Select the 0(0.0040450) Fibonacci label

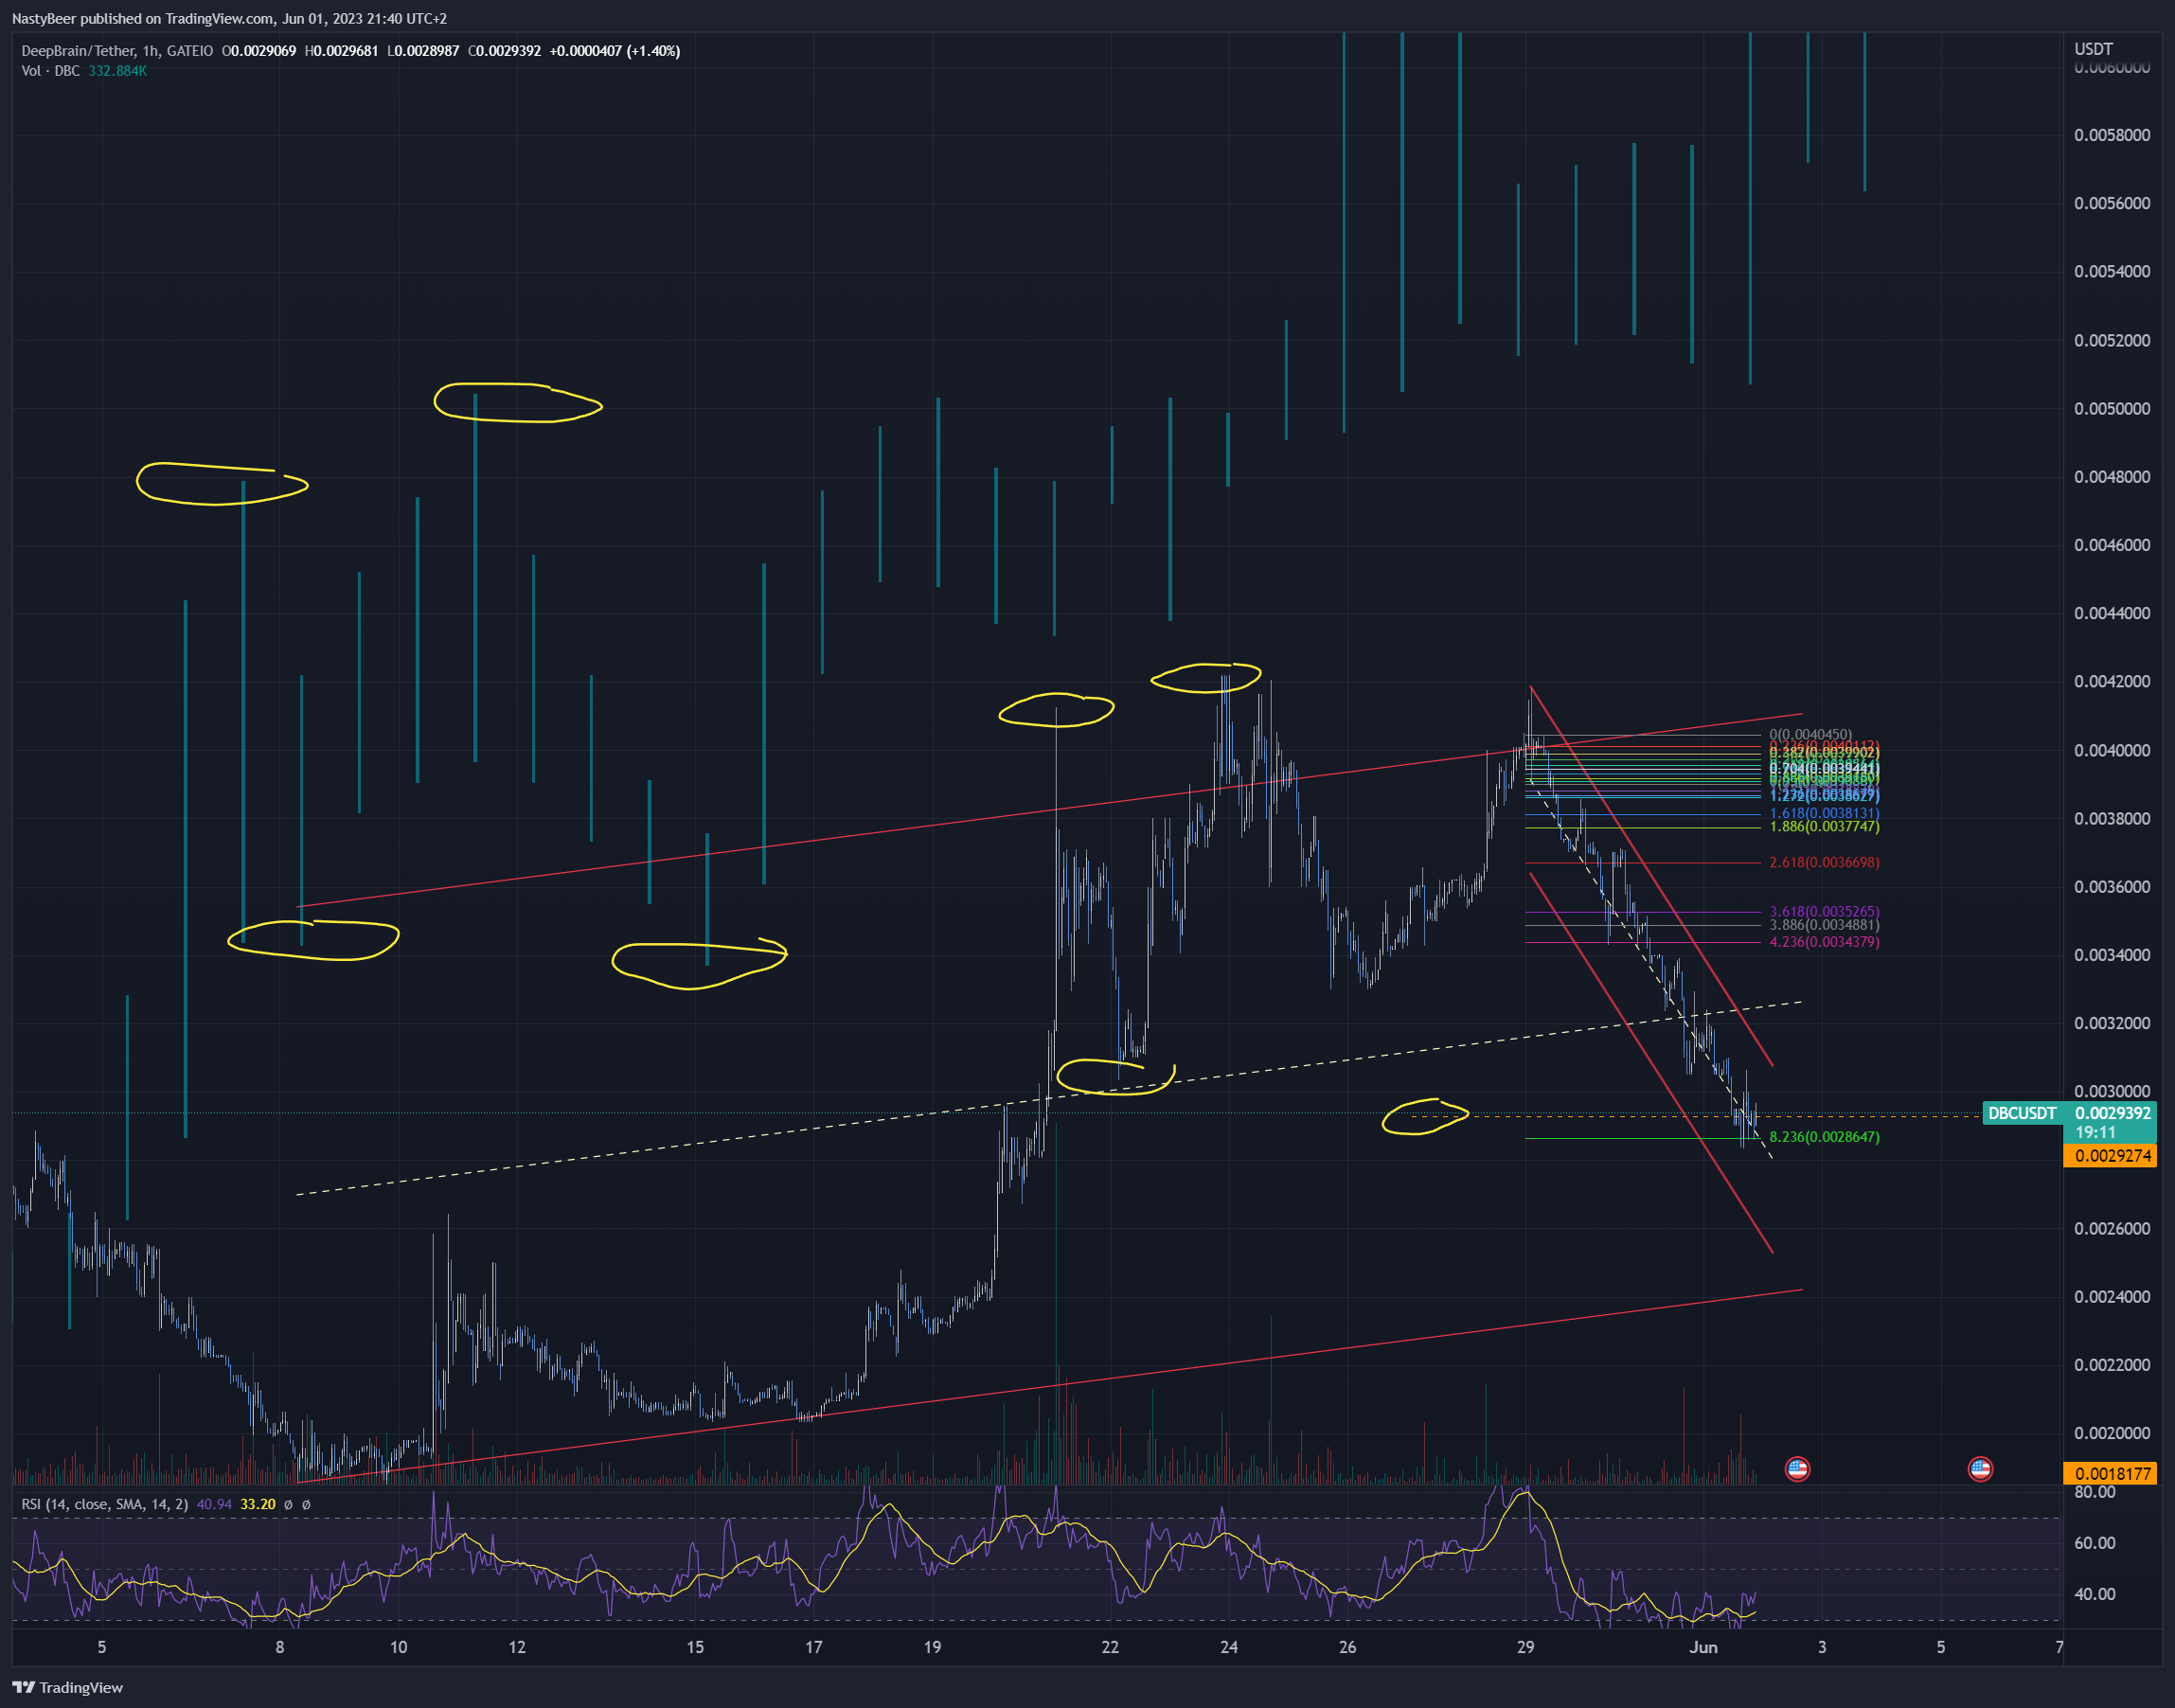click(1810, 735)
